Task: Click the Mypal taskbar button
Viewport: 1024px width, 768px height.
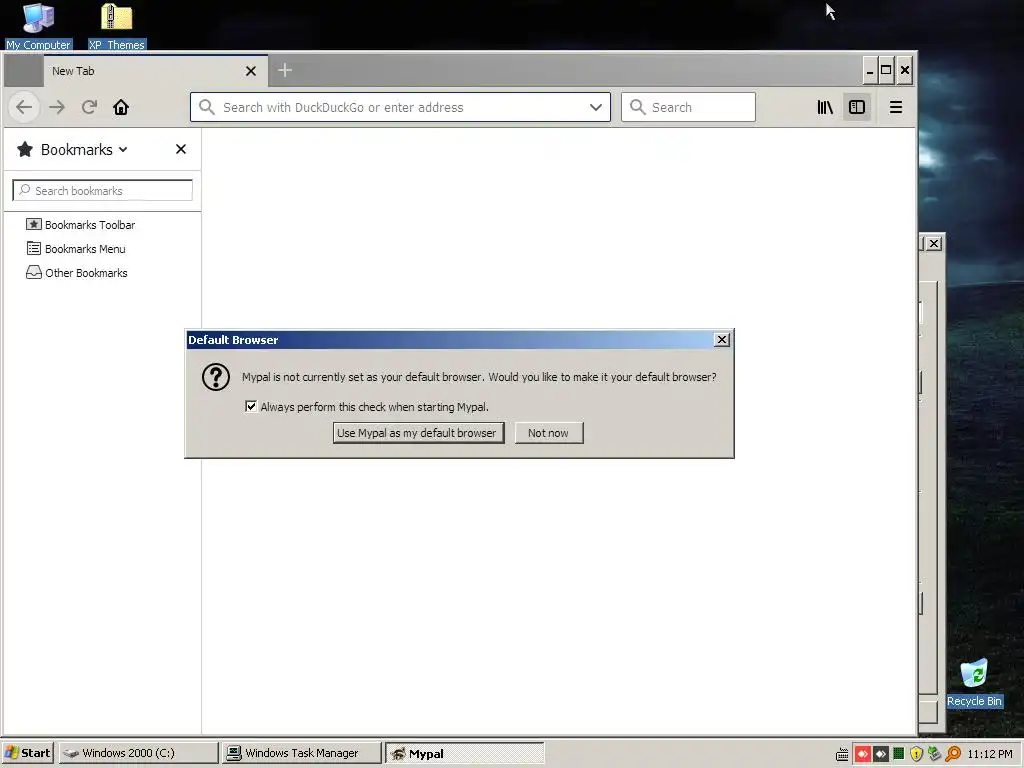Action: 464,753
